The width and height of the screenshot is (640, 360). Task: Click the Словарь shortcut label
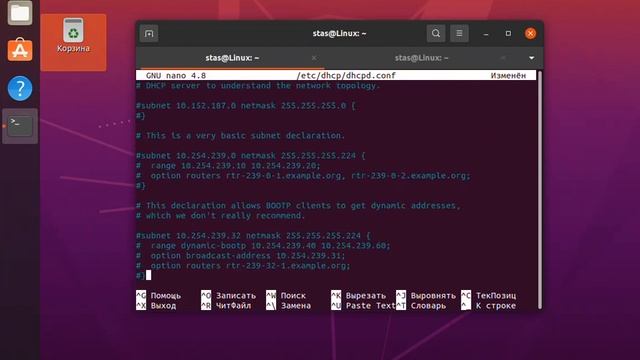pos(428,306)
